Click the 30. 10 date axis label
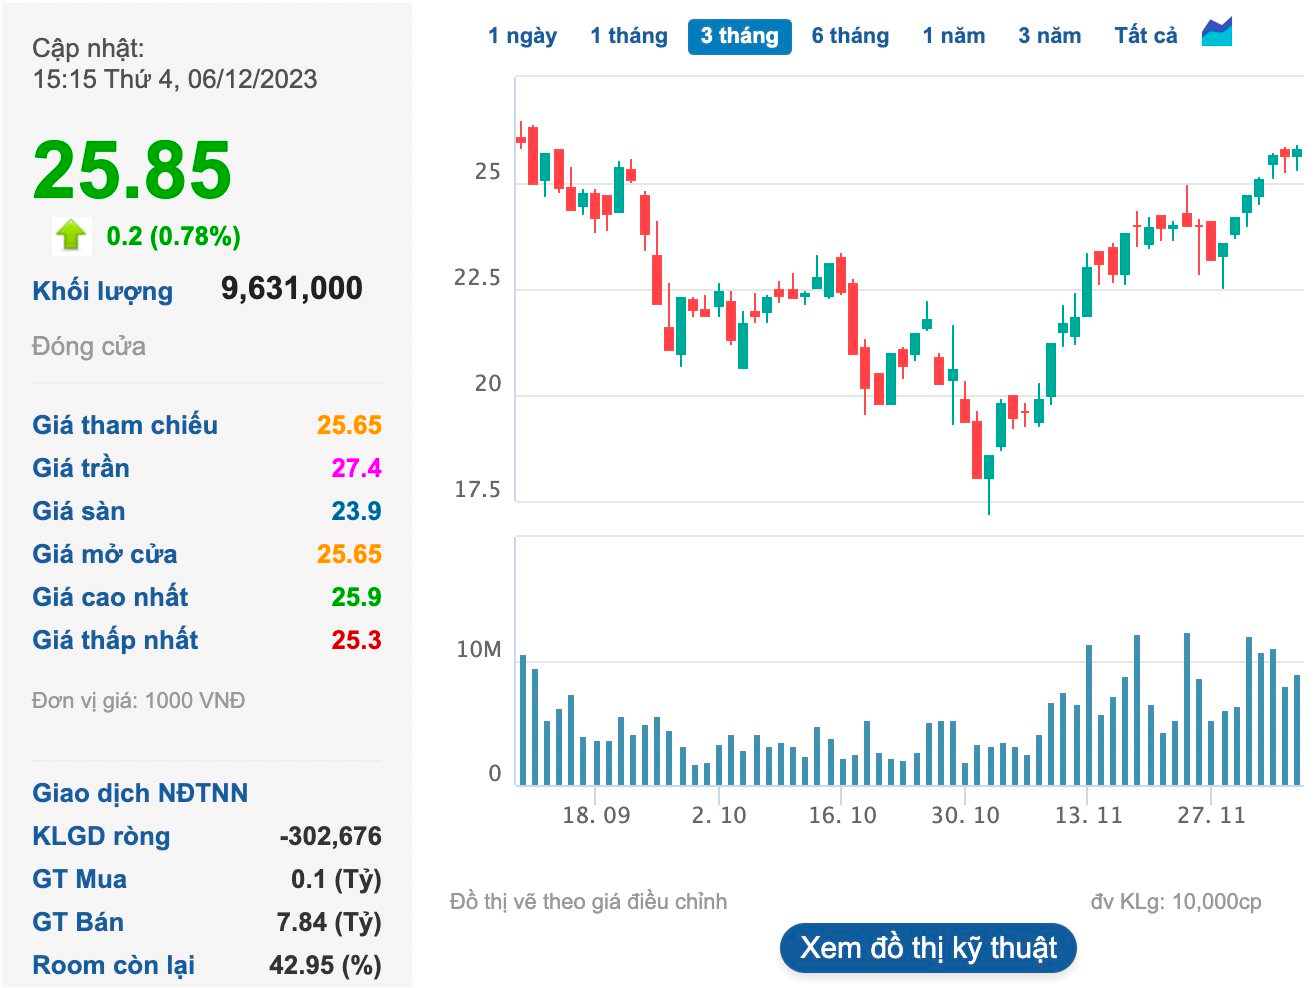The image size is (1316, 988). coord(965,815)
